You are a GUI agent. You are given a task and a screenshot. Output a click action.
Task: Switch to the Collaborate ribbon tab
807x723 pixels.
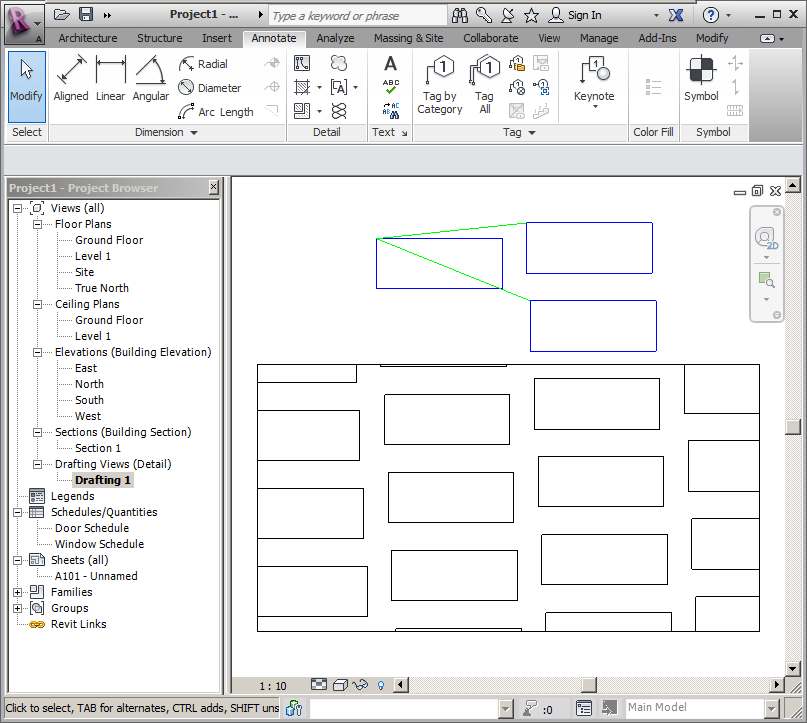click(x=490, y=38)
